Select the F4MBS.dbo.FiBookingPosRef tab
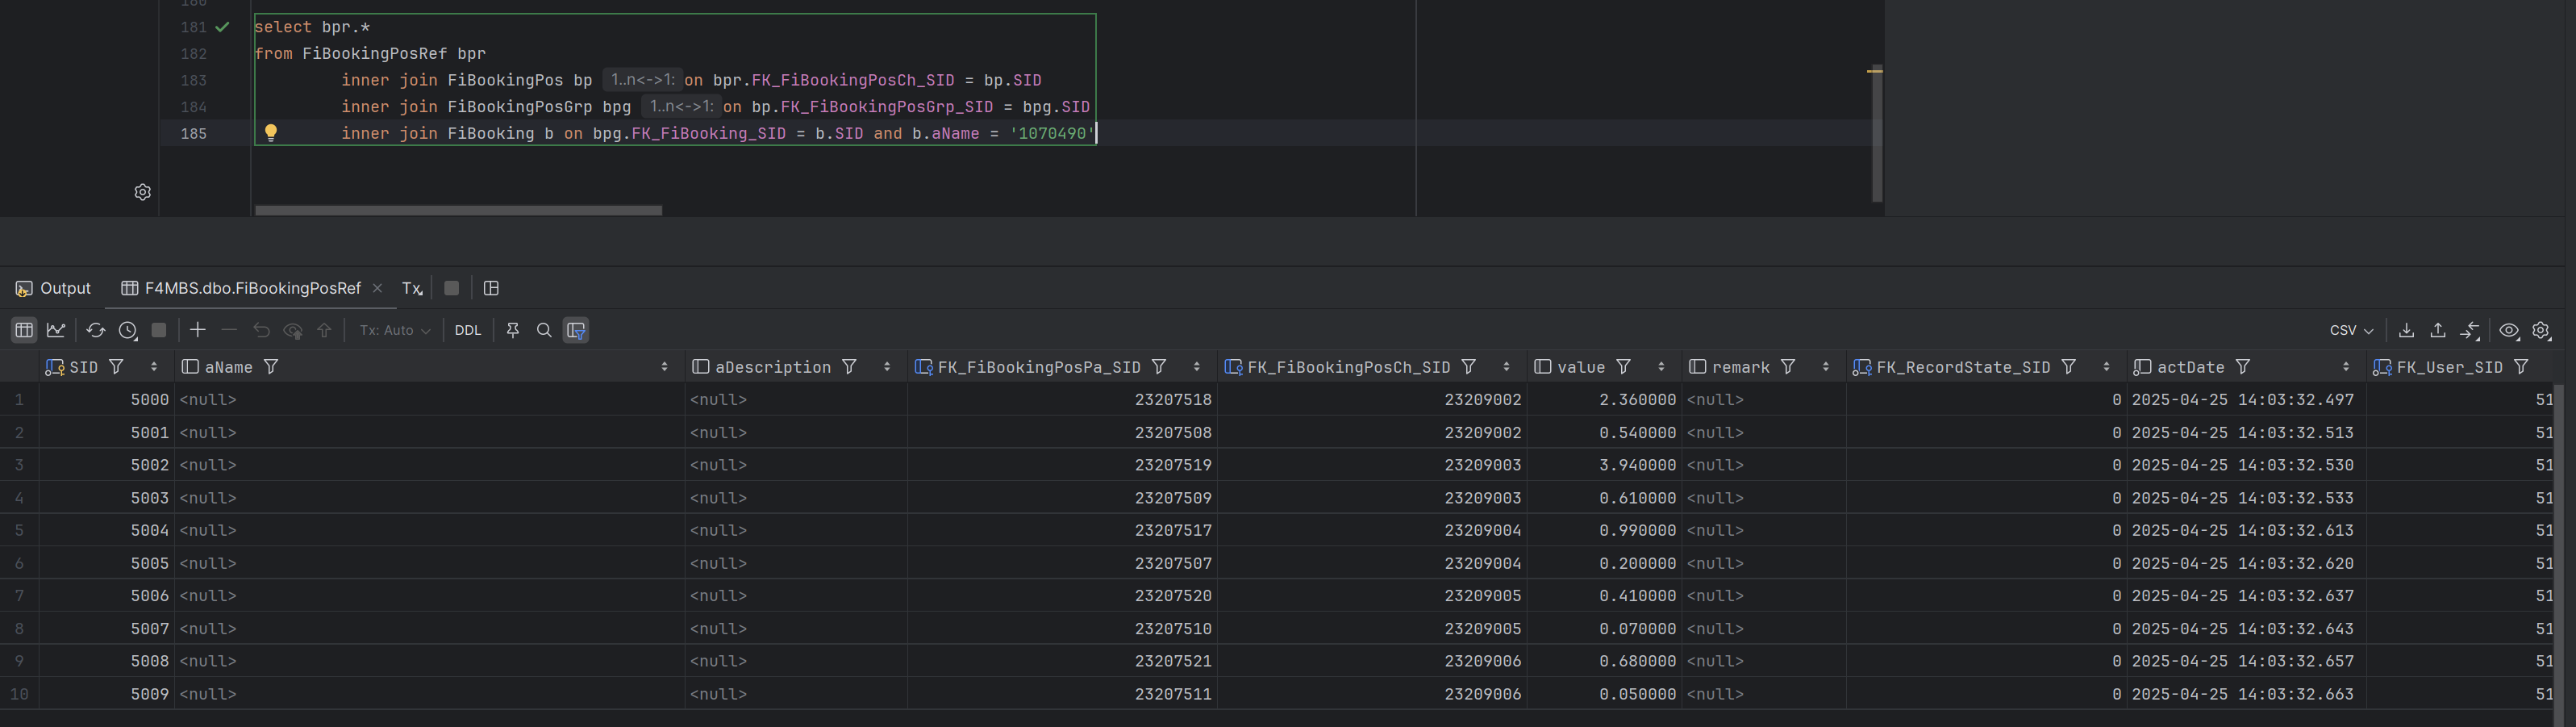Image resolution: width=2576 pixels, height=727 pixels. (x=252, y=288)
